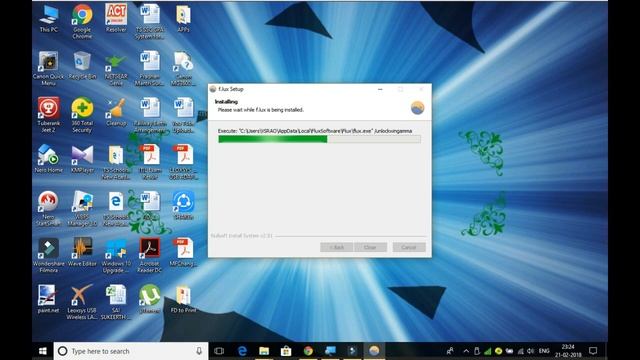The image size is (640, 360).
Task: Open the Tuberank Jeet 2 shortcut
Action: pyautogui.click(x=49, y=115)
